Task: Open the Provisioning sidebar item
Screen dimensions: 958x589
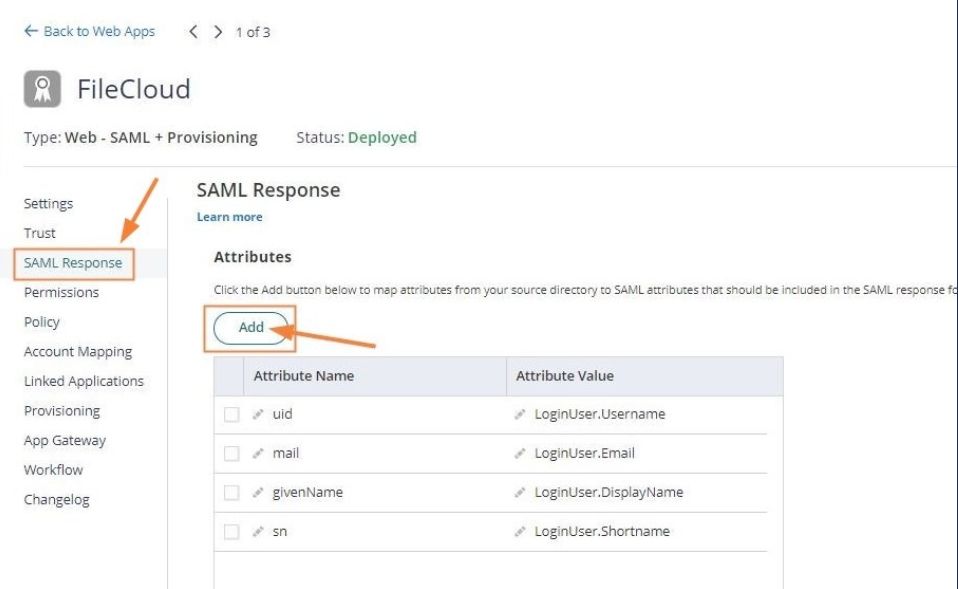Action: pos(62,410)
